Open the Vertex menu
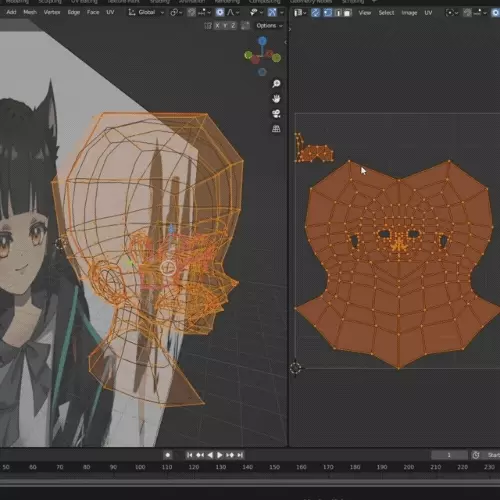The height and width of the screenshot is (500, 500). [x=52, y=12]
